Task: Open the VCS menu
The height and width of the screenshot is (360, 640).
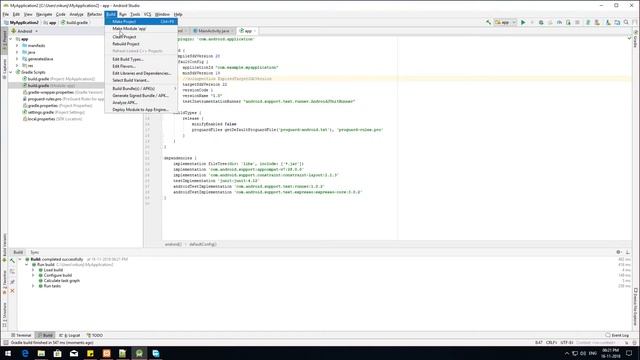Action: point(147,14)
